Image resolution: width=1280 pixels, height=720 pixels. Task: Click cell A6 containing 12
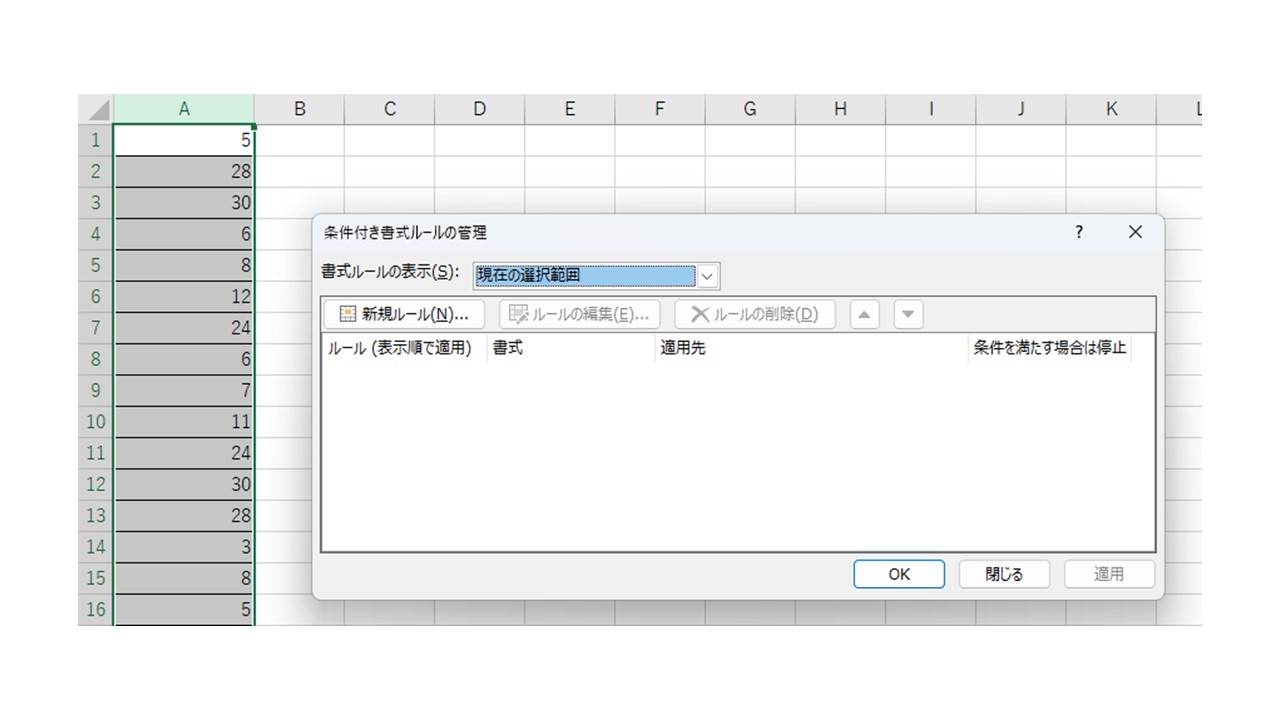[184, 297]
